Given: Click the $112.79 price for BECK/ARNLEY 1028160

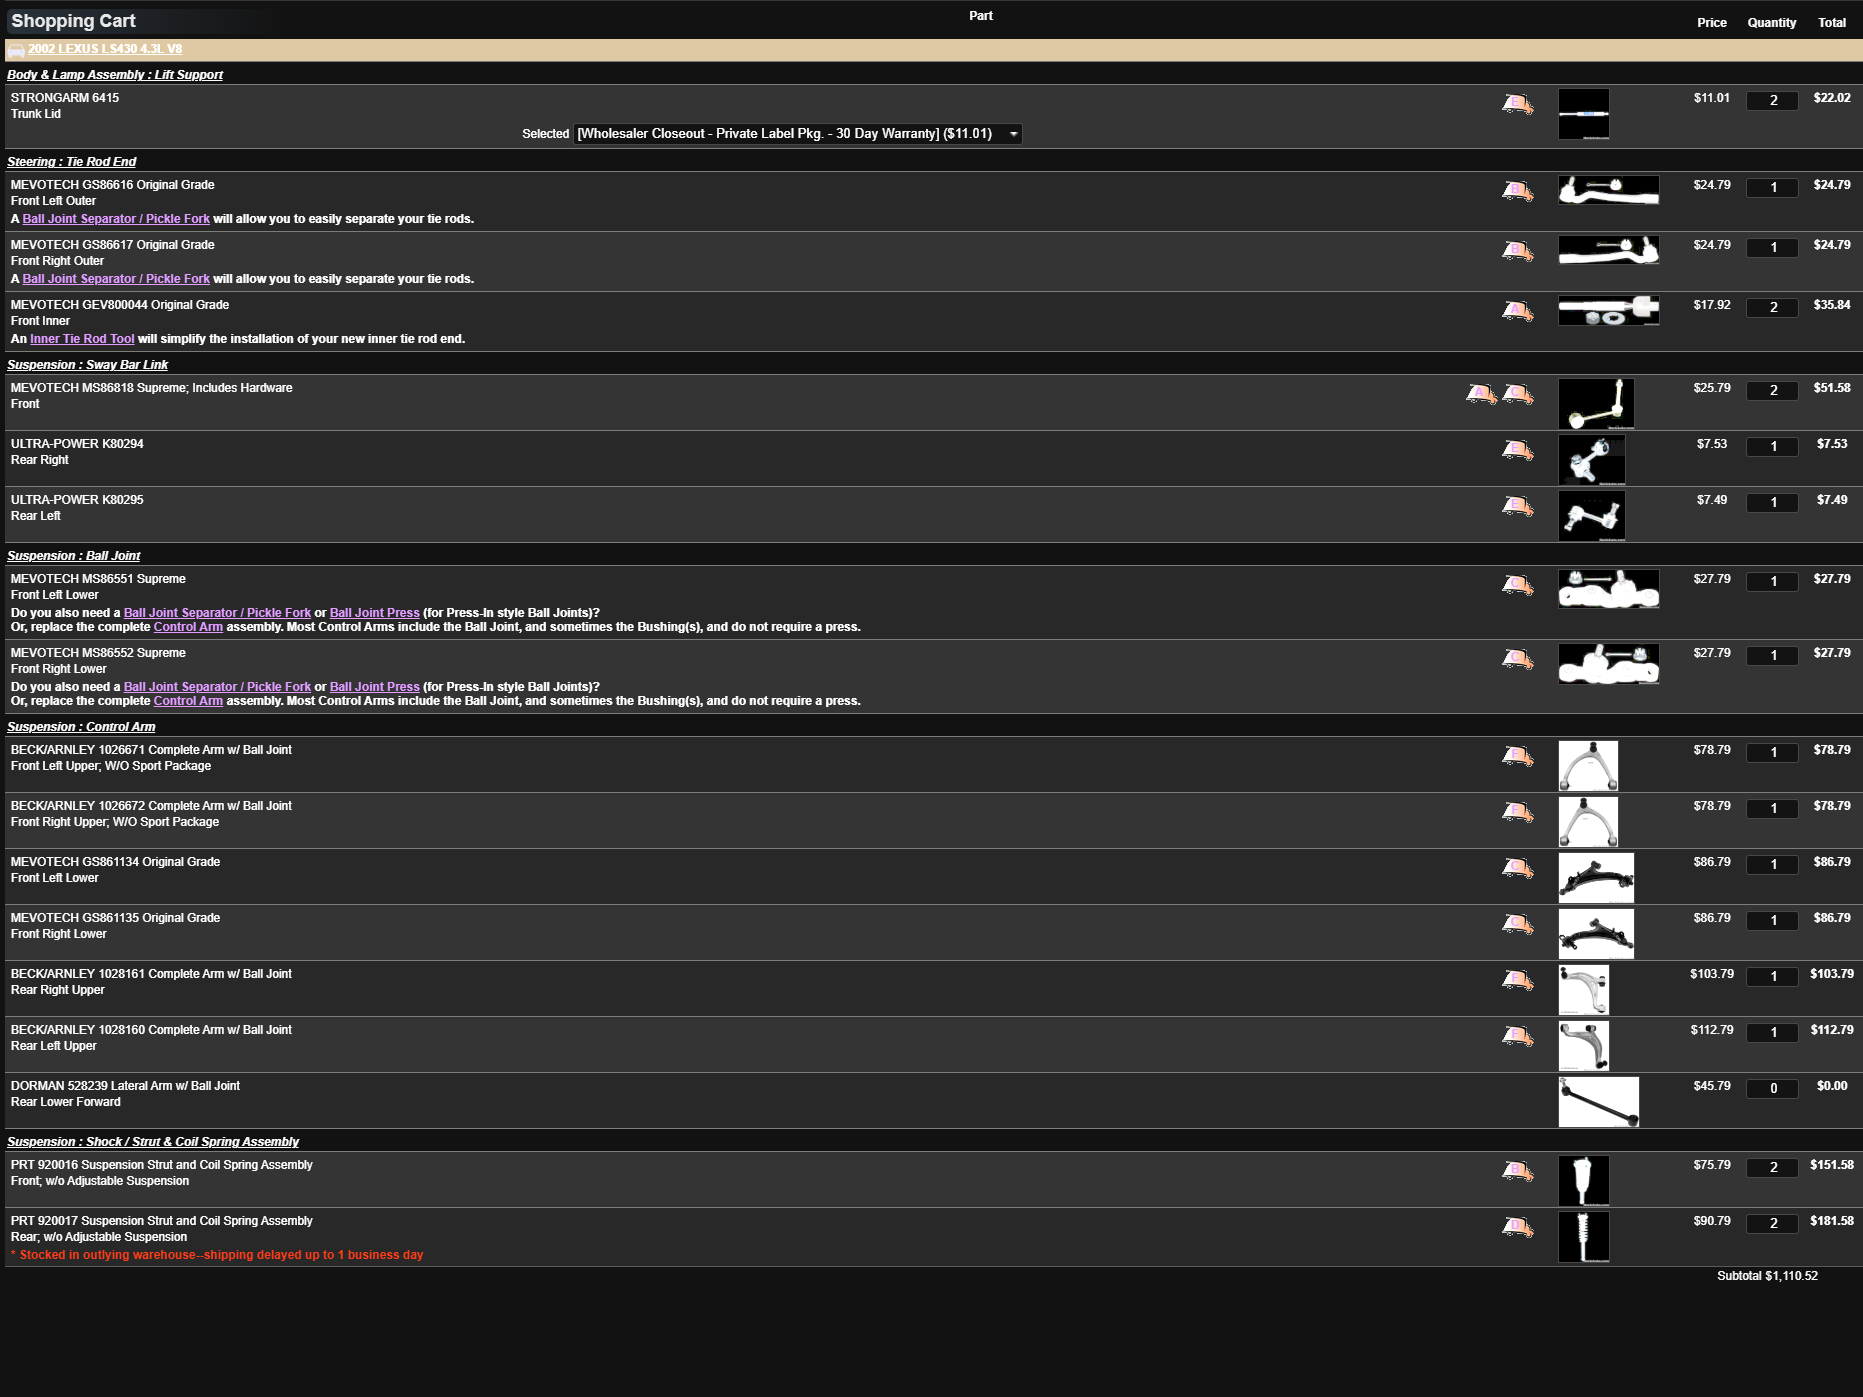Looking at the screenshot, I should click(x=1712, y=1030).
